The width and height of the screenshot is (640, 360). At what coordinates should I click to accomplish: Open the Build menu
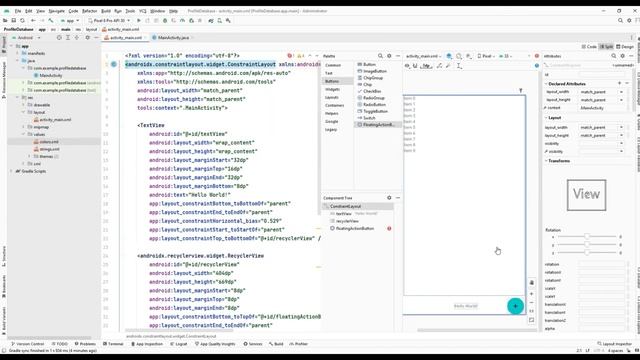(x=106, y=11)
